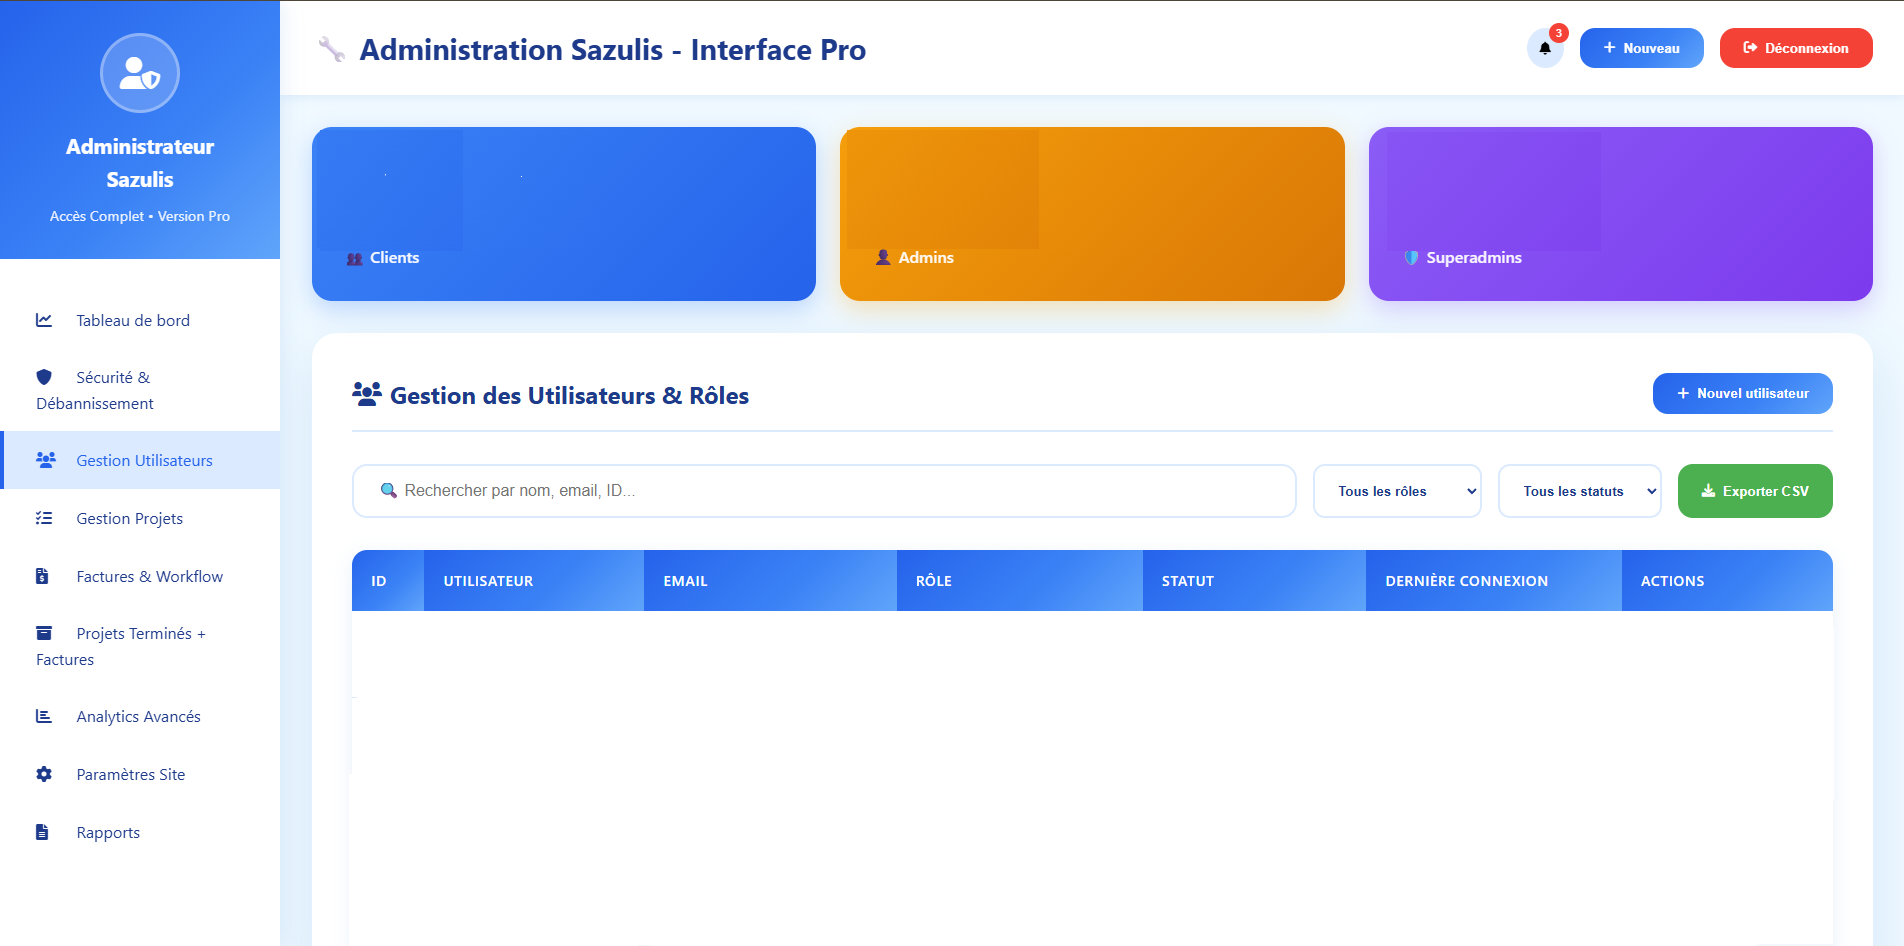Open the Tous les statuts dropdown
1904x946 pixels.
pyautogui.click(x=1579, y=491)
